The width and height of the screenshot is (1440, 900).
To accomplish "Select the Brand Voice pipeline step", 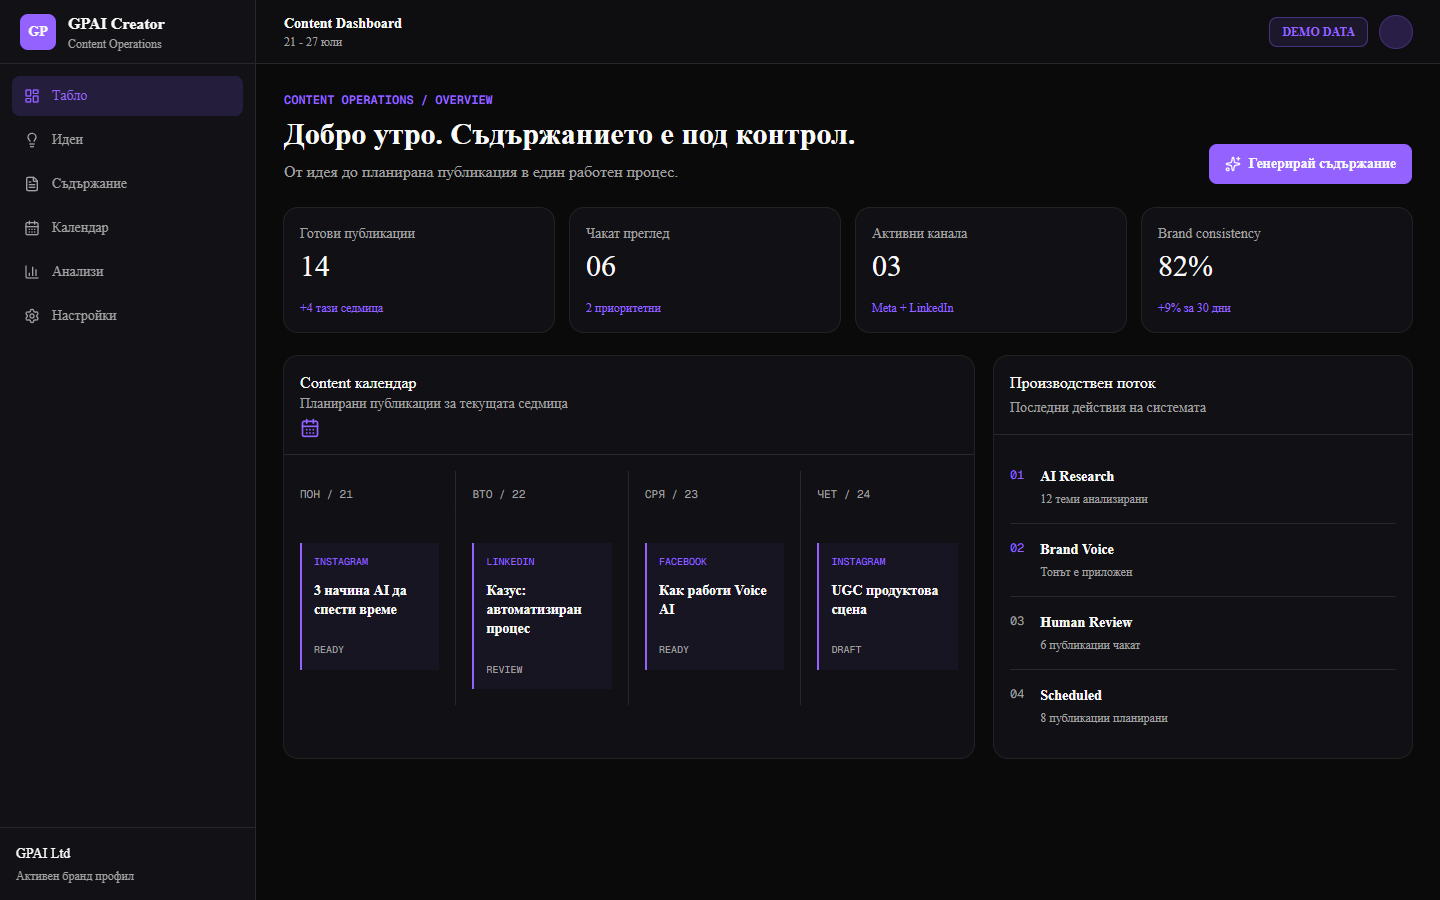I will click(x=1203, y=560).
